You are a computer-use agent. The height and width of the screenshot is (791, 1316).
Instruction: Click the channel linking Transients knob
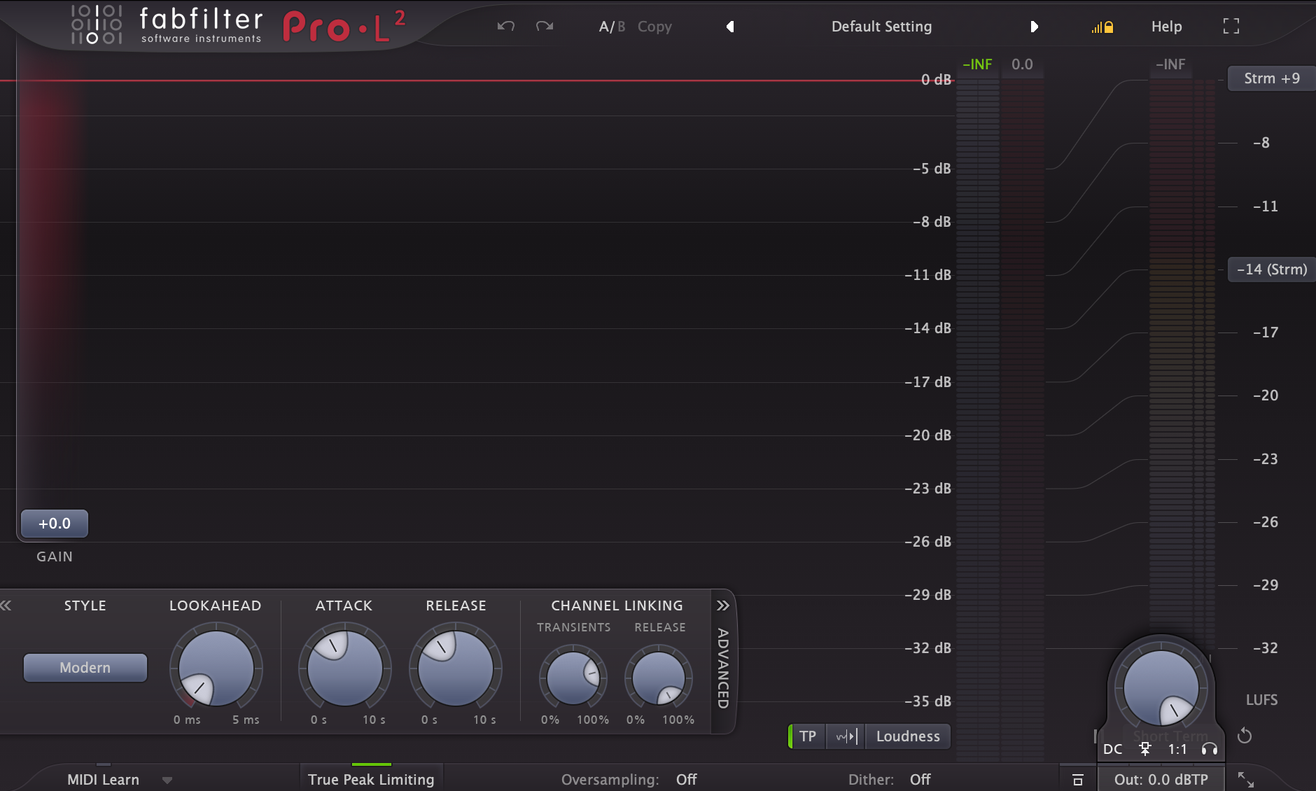(574, 677)
